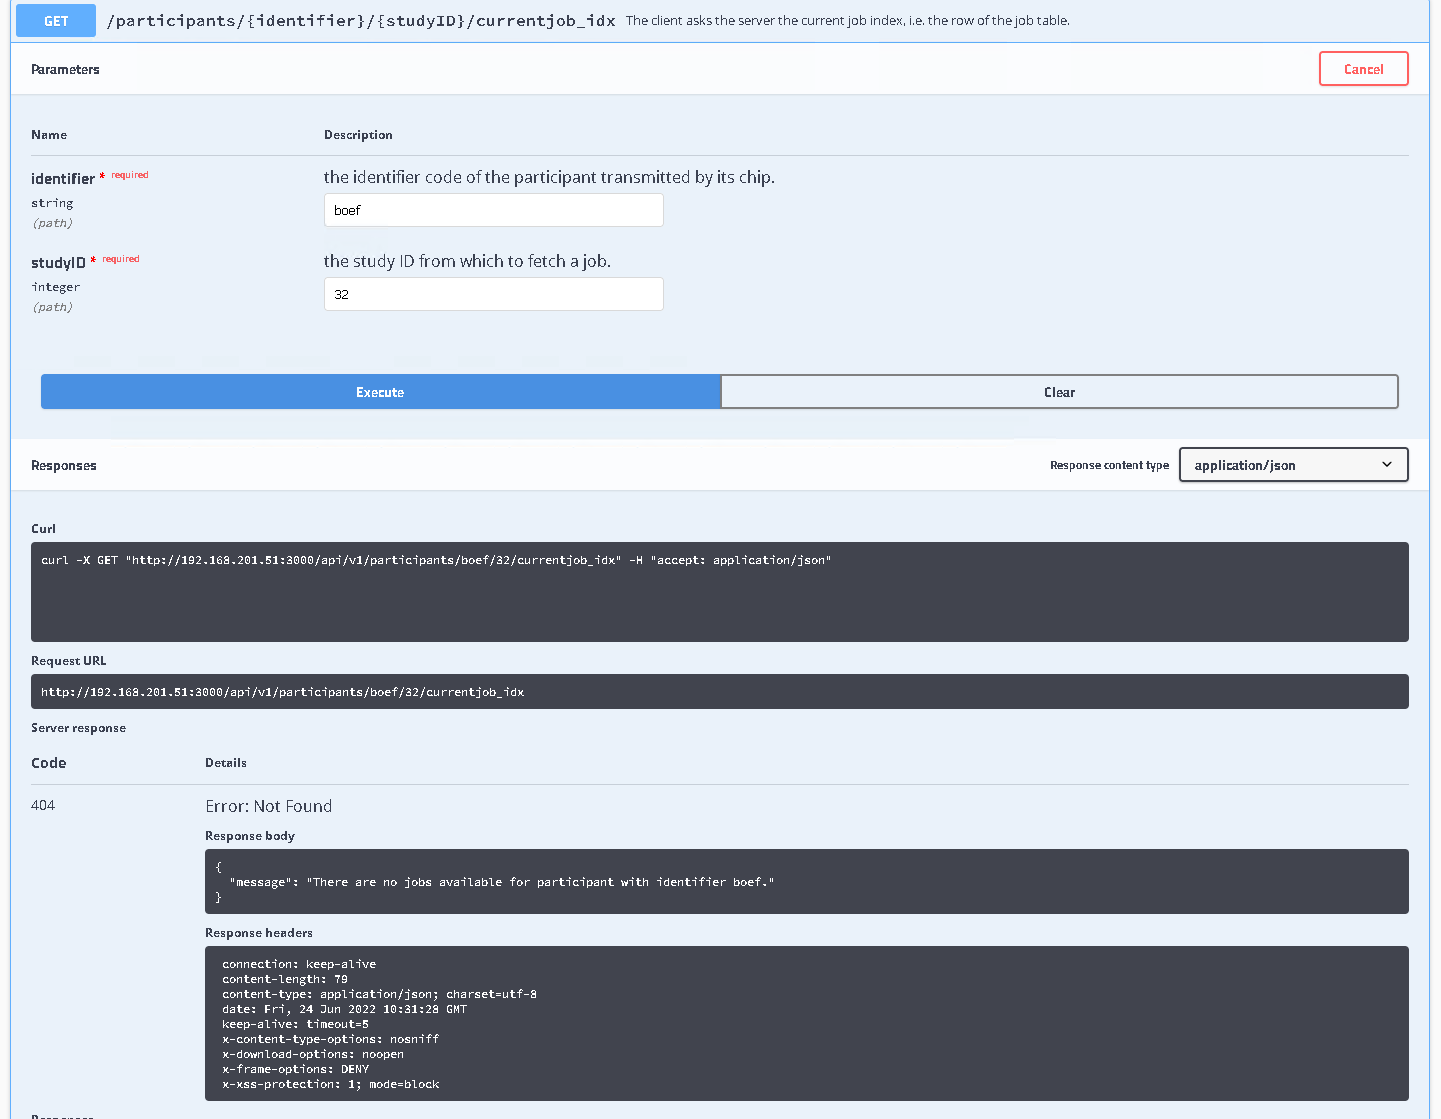Click Clear to reset the response
The image size is (1441, 1119).
[x=1059, y=391]
